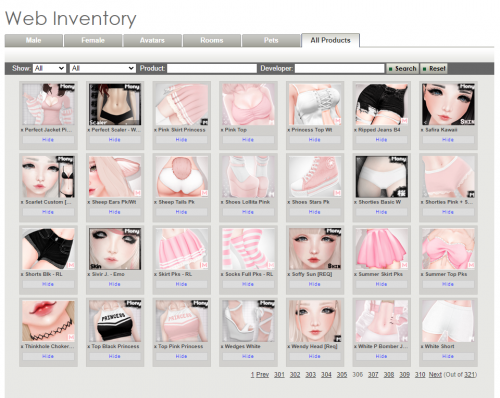Select the Ripped Jeans B4 image
500x398 pixels.
(382, 104)
